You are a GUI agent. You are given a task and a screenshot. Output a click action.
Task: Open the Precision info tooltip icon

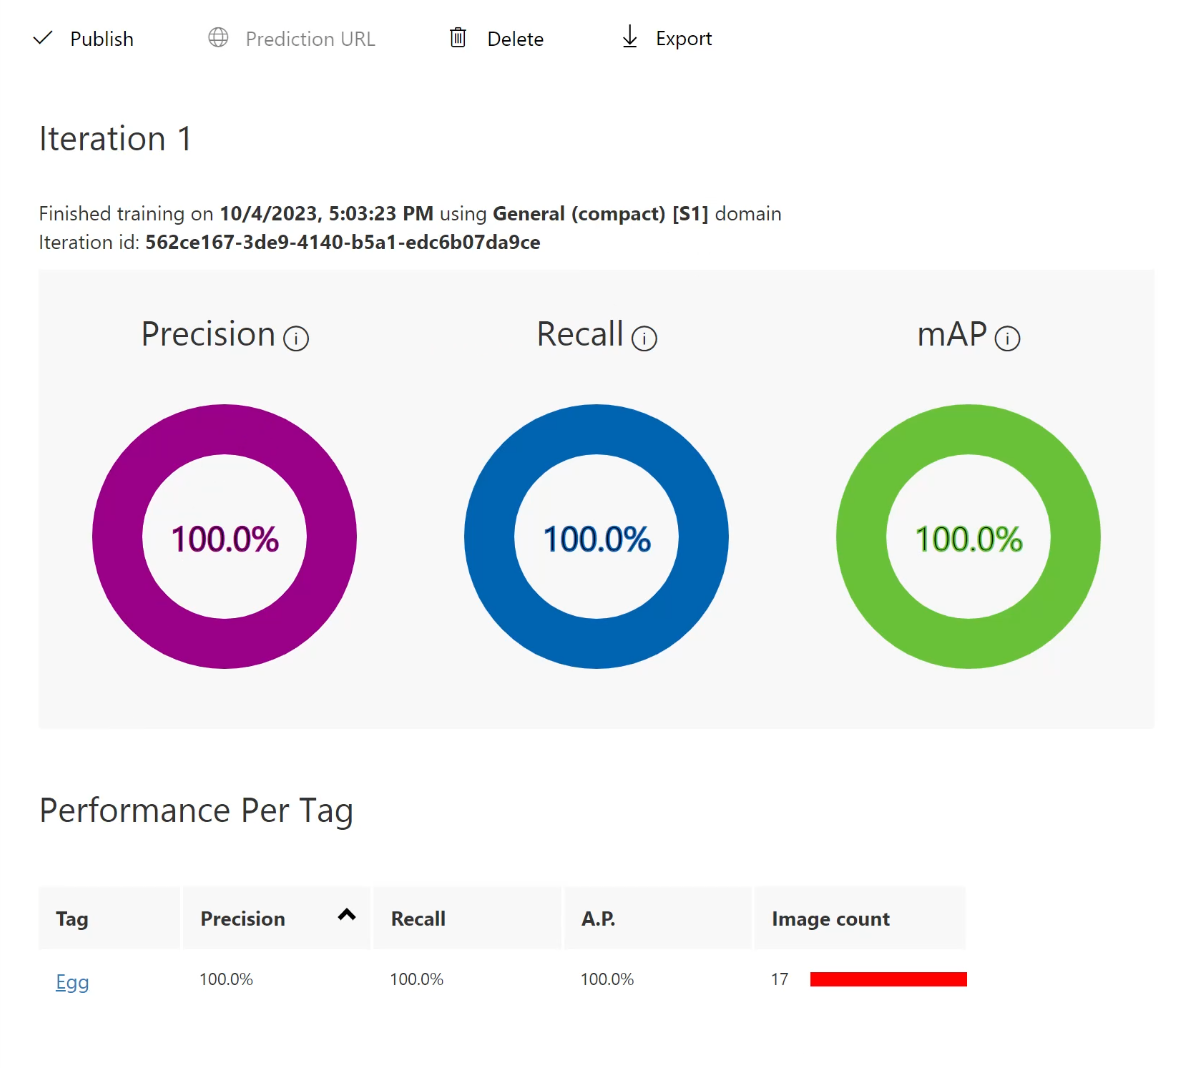296,339
